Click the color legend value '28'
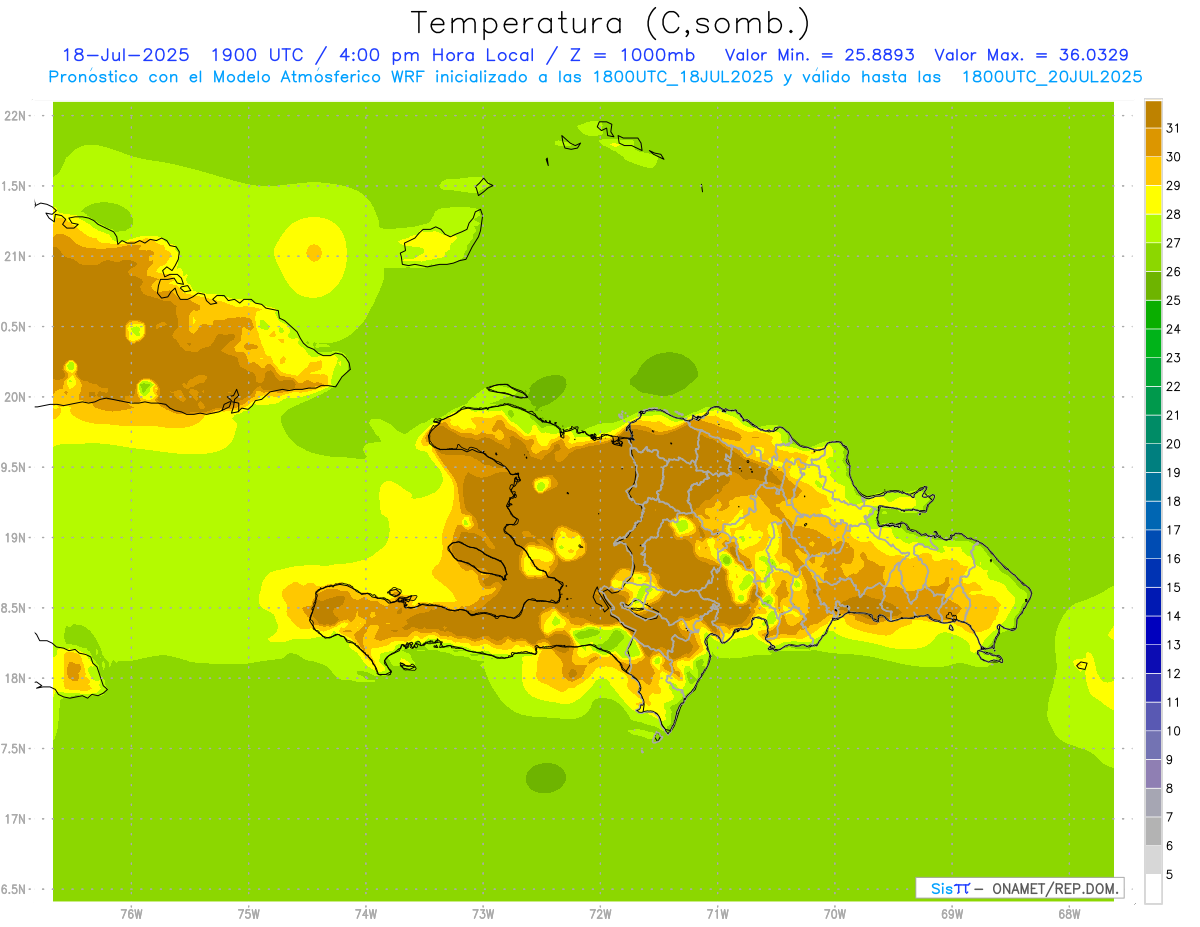Viewport: 1200px width, 927px height. [1173, 214]
